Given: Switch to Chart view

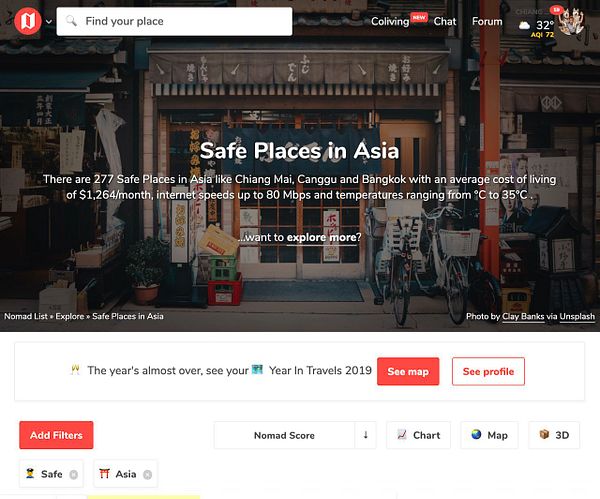Looking at the screenshot, I should [418, 435].
